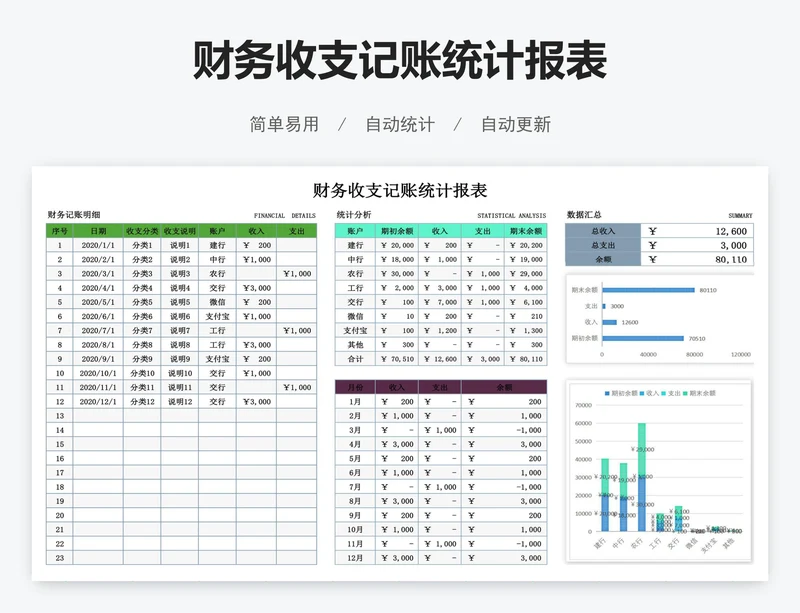Image resolution: width=800 pixels, height=613 pixels.
Task: Click the 收入 bar labeled 12600
Action: click(x=610, y=322)
